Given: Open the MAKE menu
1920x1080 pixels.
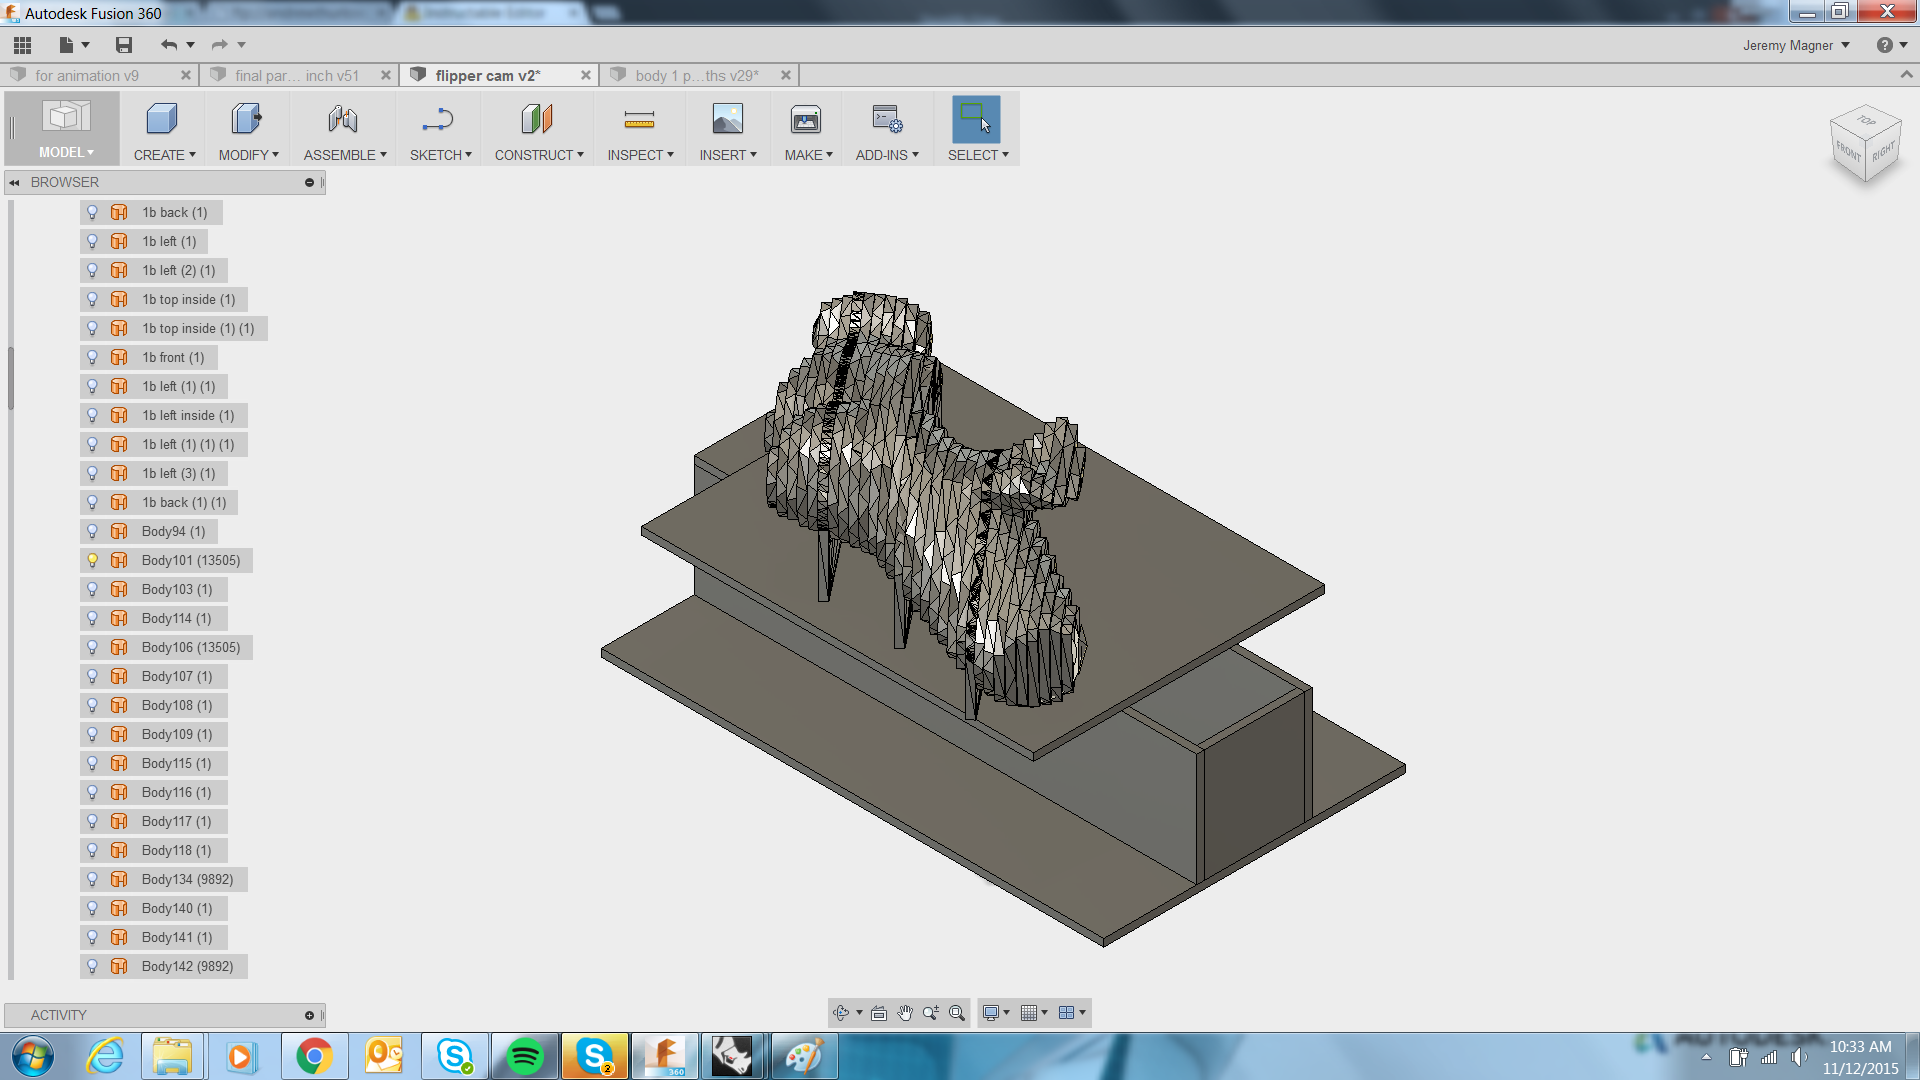Looking at the screenshot, I should (809, 155).
